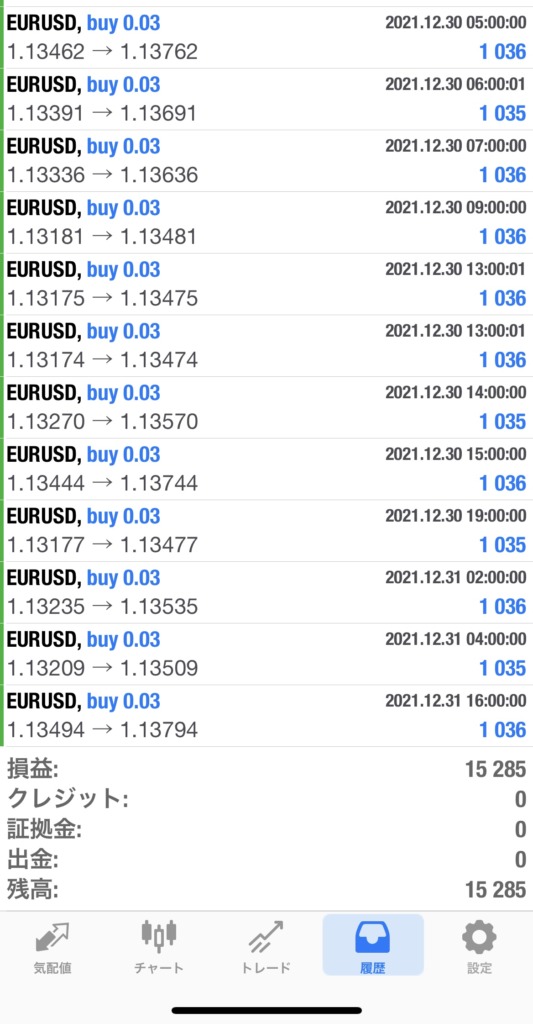Select trade 1.13444 → 1.13744
The image size is (533, 1024).
[x=266, y=469]
